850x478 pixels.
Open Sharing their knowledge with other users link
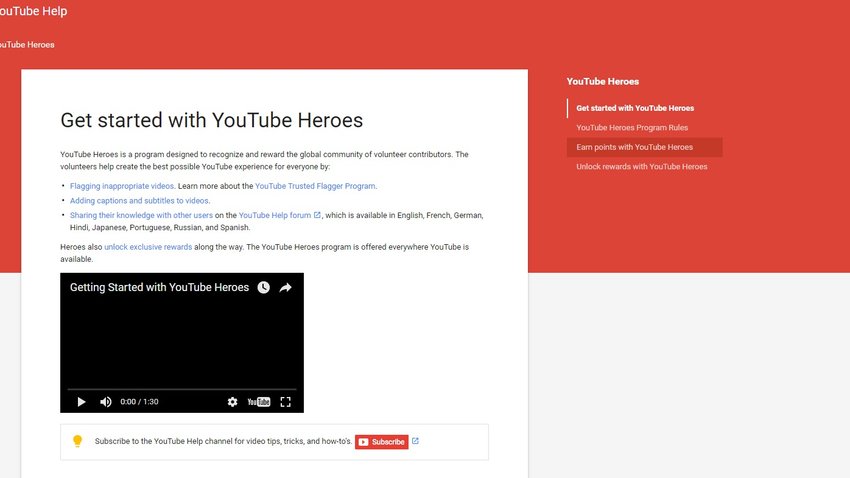click(141, 215)
